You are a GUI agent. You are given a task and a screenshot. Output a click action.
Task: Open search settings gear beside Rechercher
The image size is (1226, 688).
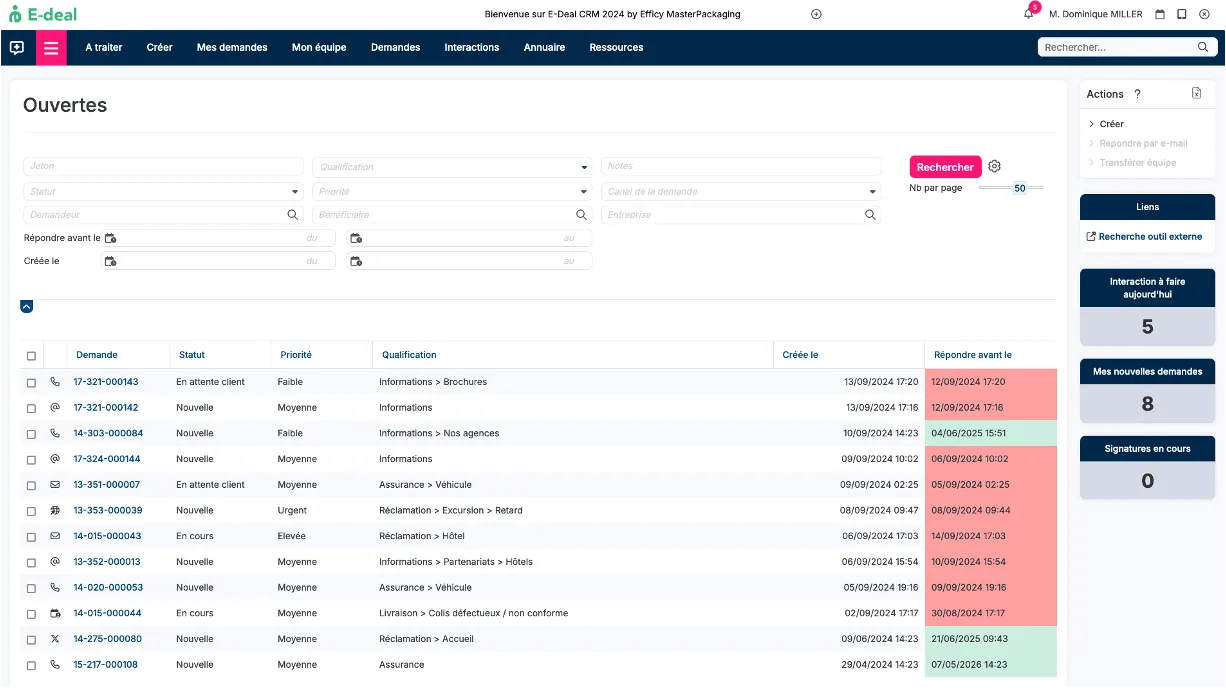point(994,167)
